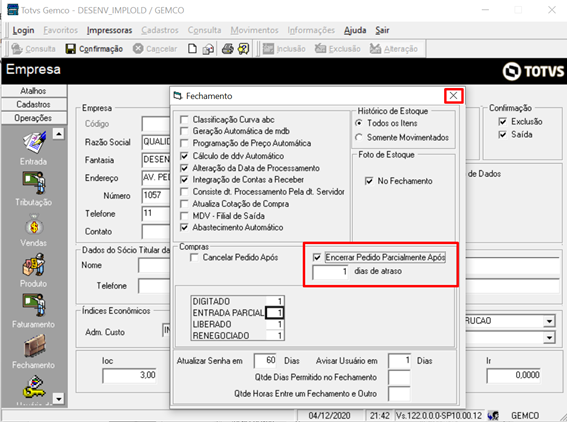
Task: Enable Geração Automática de mdb checkbox
Action: point(184,131)
